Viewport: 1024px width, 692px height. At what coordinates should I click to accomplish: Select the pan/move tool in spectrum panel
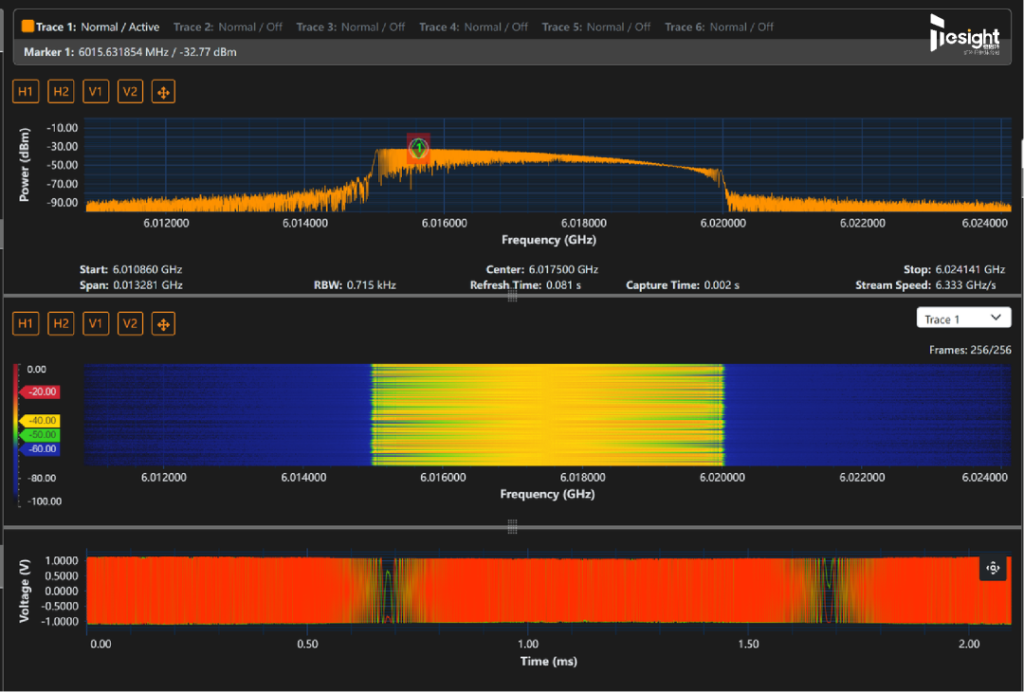[163, 92]
